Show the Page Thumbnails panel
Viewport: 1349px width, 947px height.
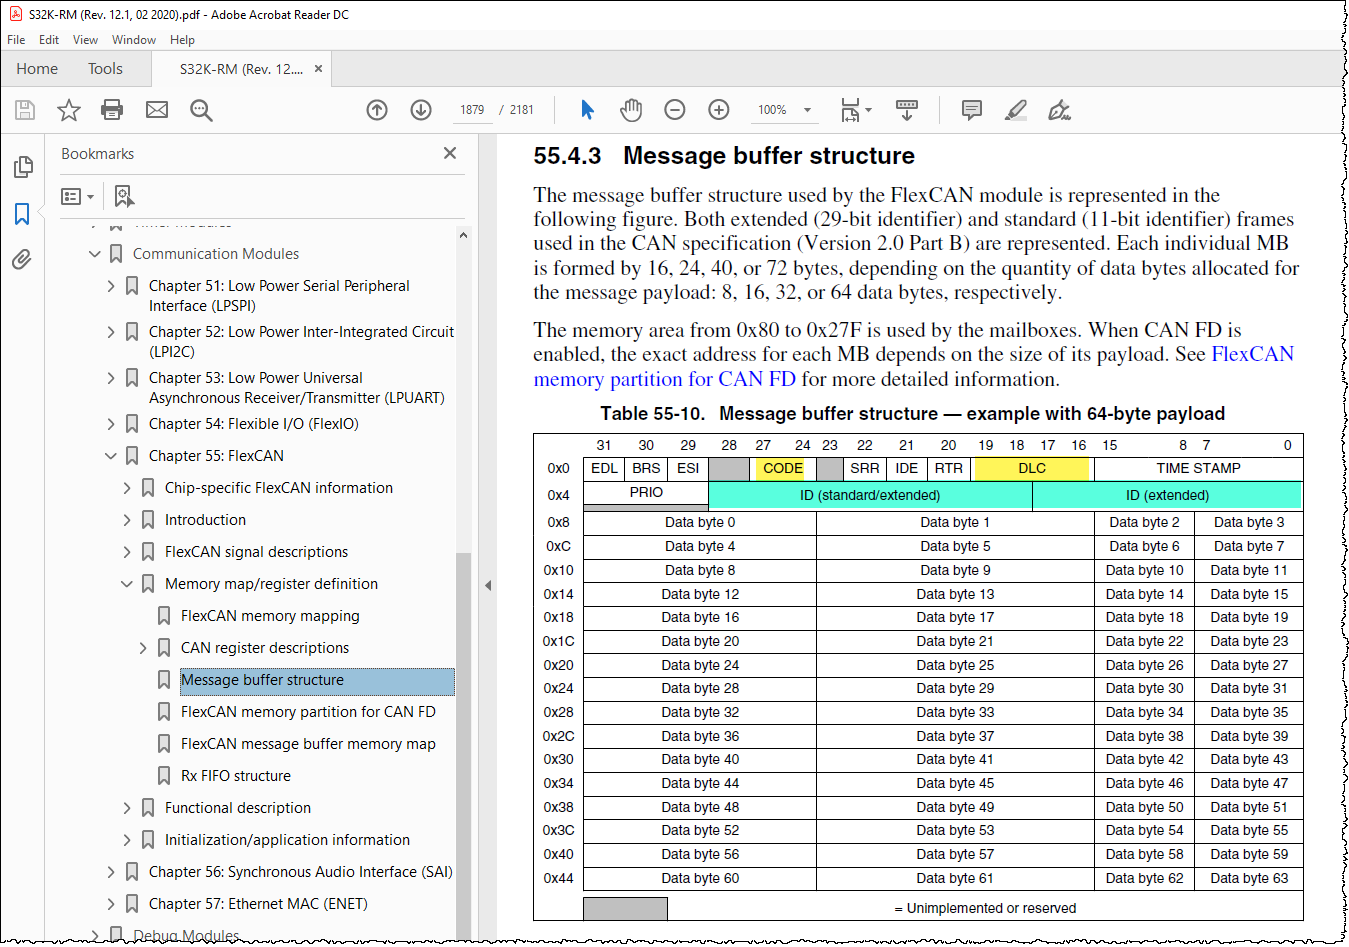pos(22,167)
